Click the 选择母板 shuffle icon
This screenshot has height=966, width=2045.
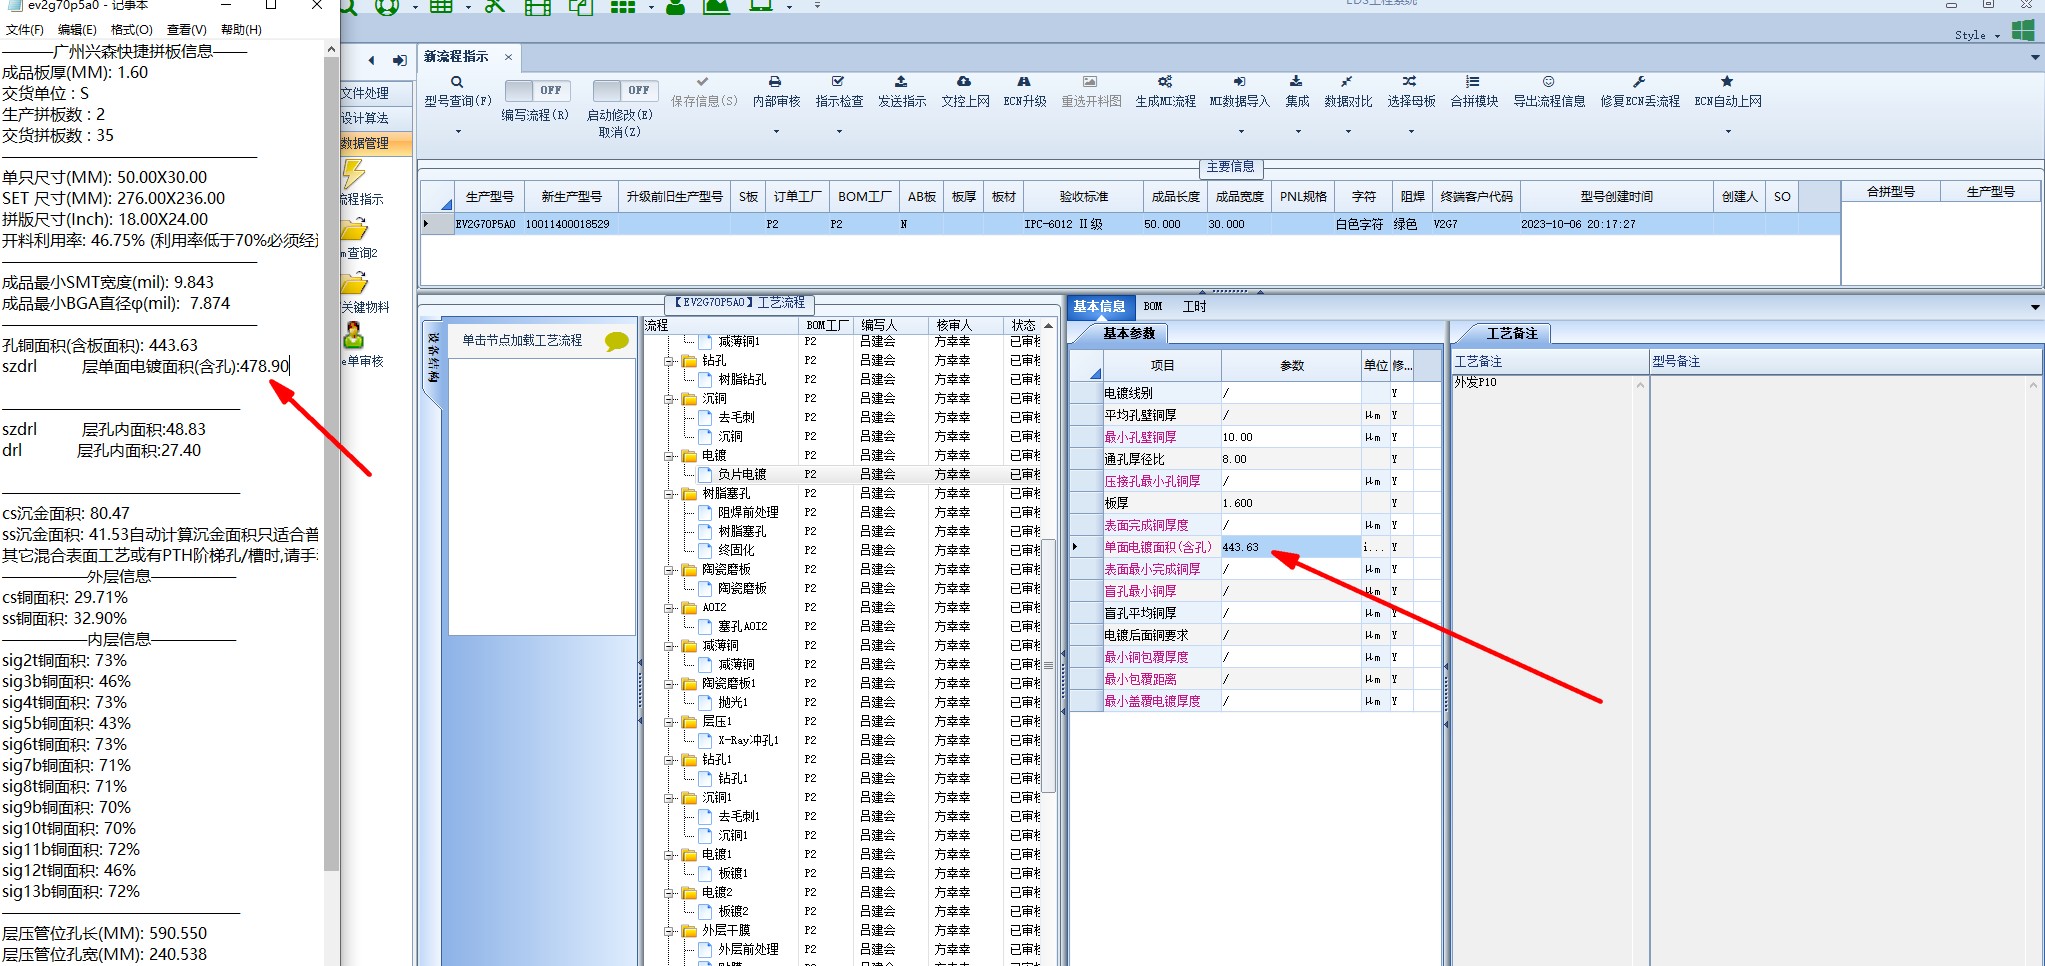tap(1410, 82)
